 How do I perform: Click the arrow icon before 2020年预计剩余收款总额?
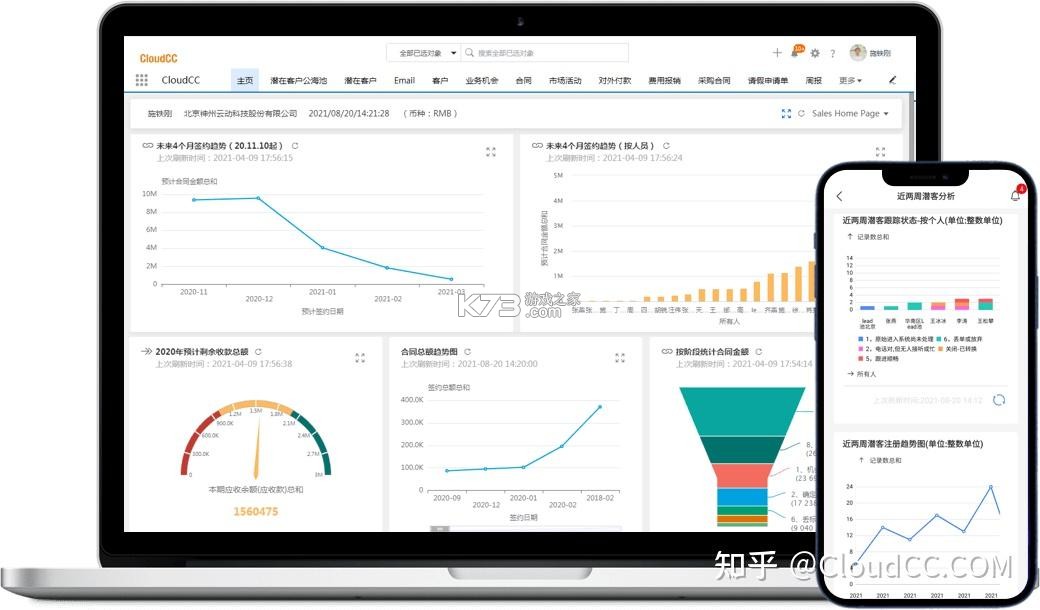[147, 351]
